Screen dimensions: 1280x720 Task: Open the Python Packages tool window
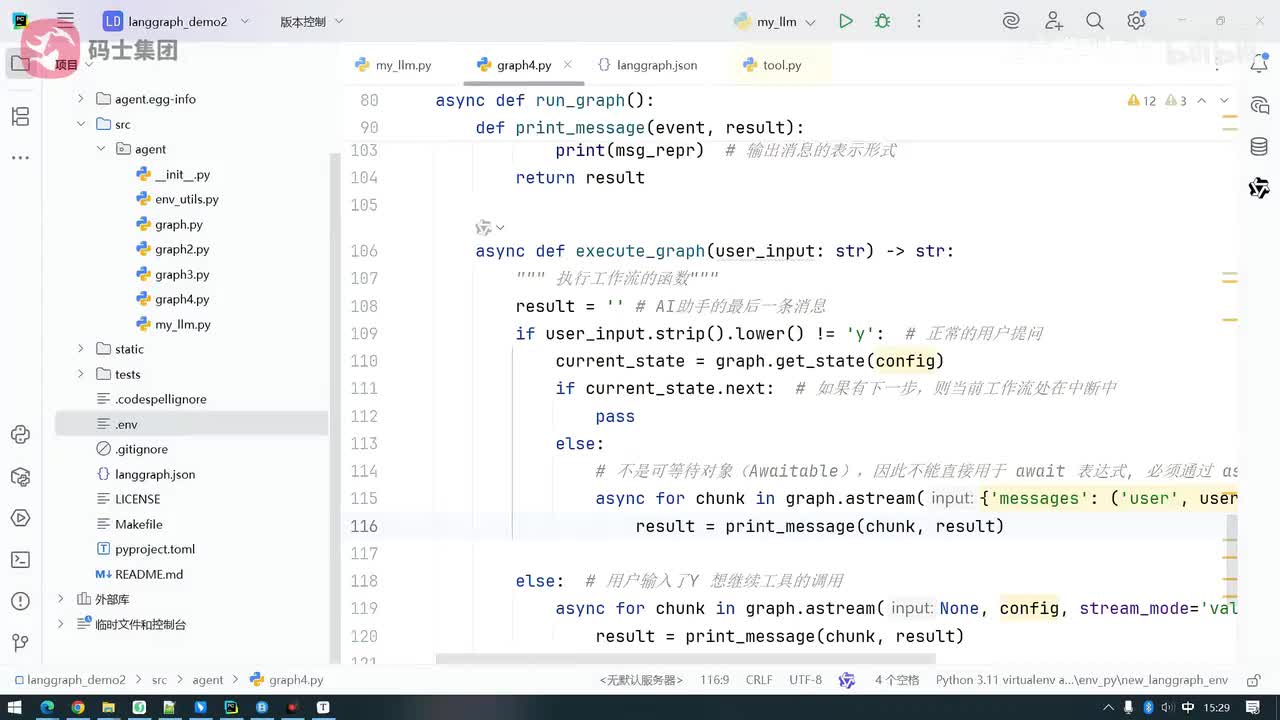point(20,476)
